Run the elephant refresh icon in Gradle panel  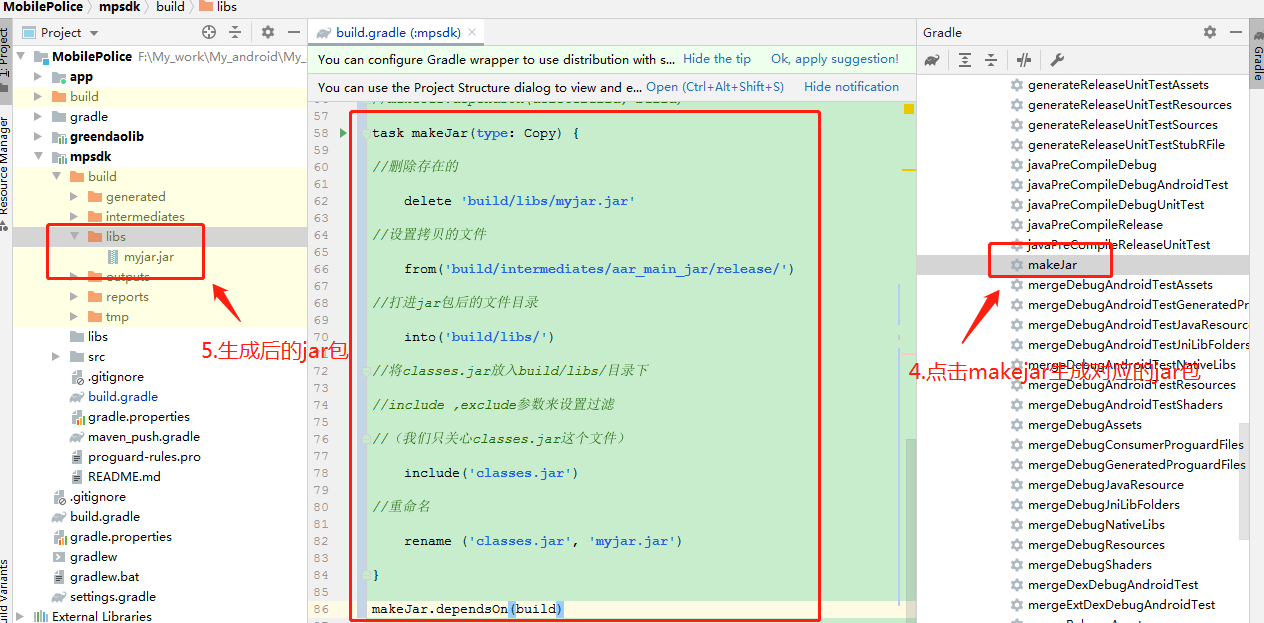coord(931,60)
